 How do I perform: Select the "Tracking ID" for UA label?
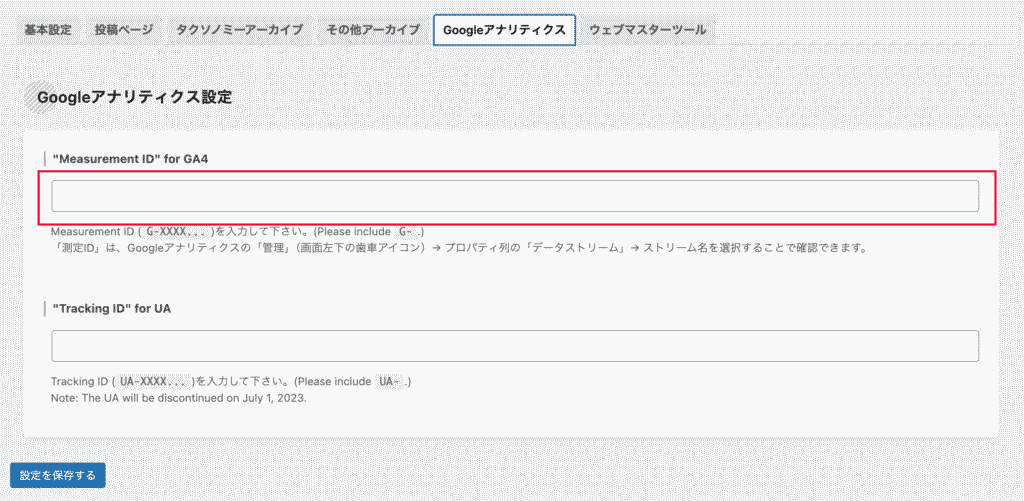point(111,308)
